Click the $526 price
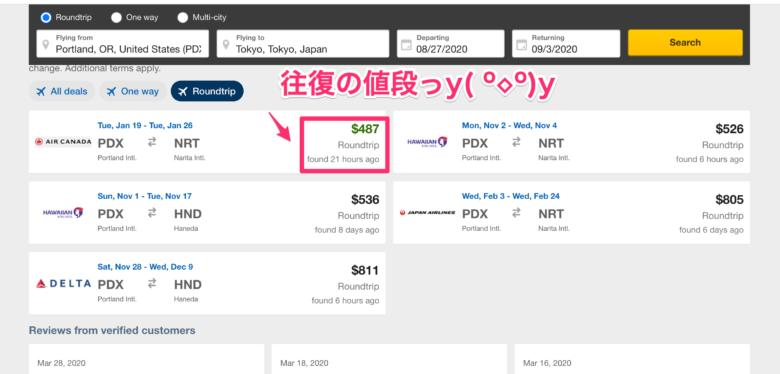 729,129
